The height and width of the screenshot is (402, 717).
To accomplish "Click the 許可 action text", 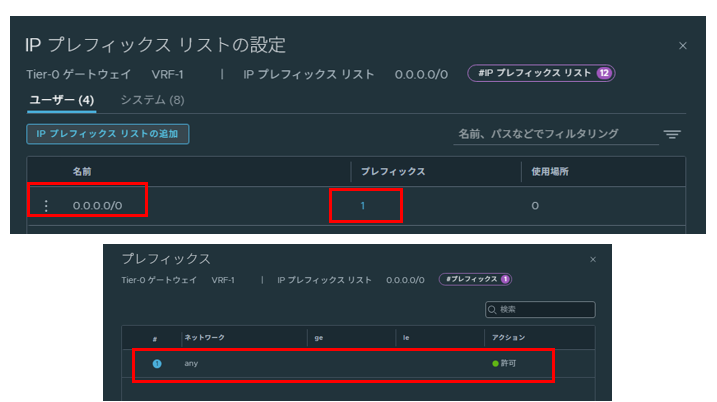I will point(508,363).
